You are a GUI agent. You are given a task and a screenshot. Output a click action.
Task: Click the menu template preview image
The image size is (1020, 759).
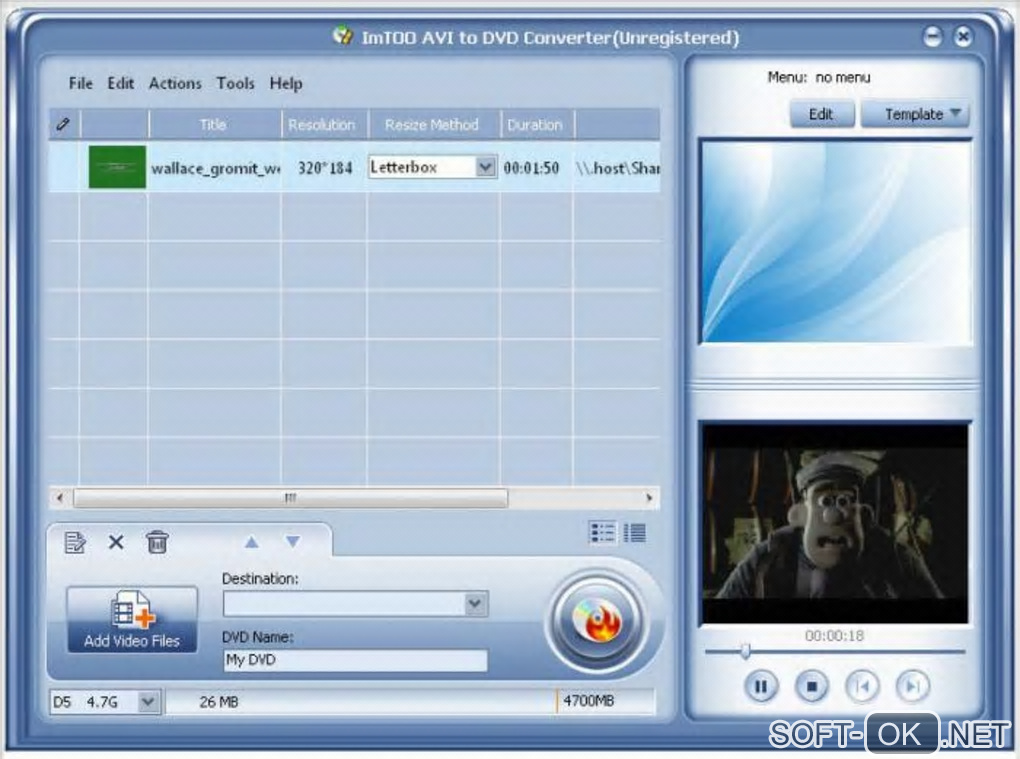835,242
